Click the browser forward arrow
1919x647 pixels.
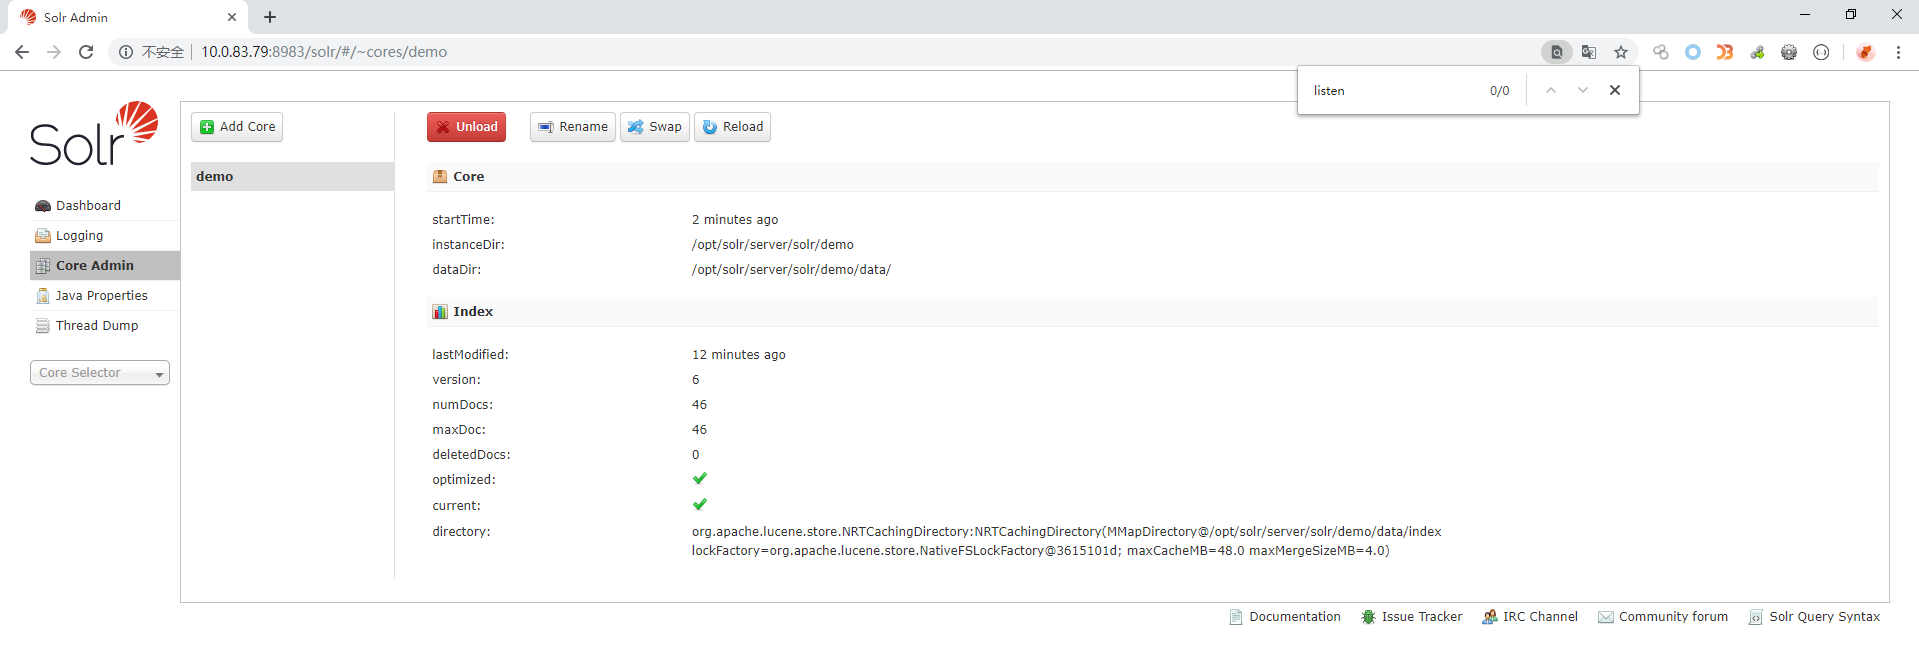(54, 52)
